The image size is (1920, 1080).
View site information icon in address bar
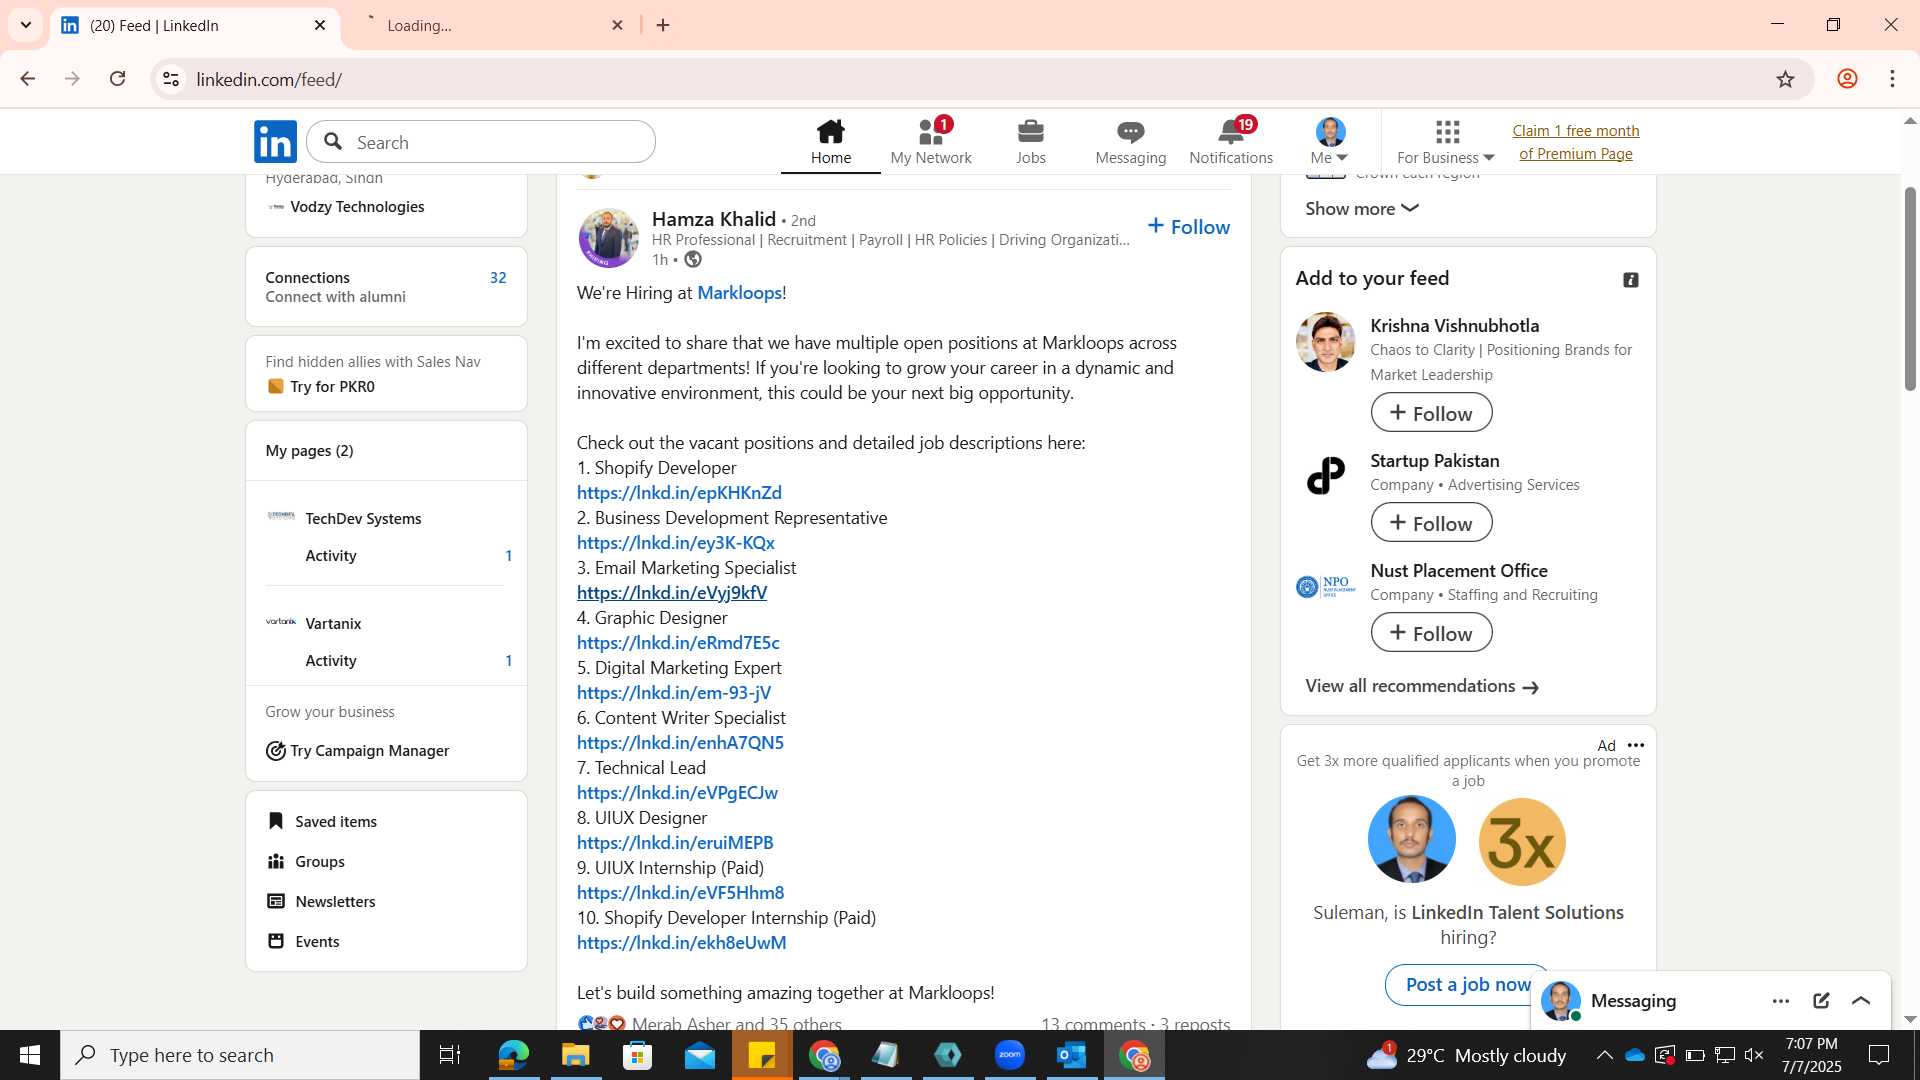click(171, 79)
